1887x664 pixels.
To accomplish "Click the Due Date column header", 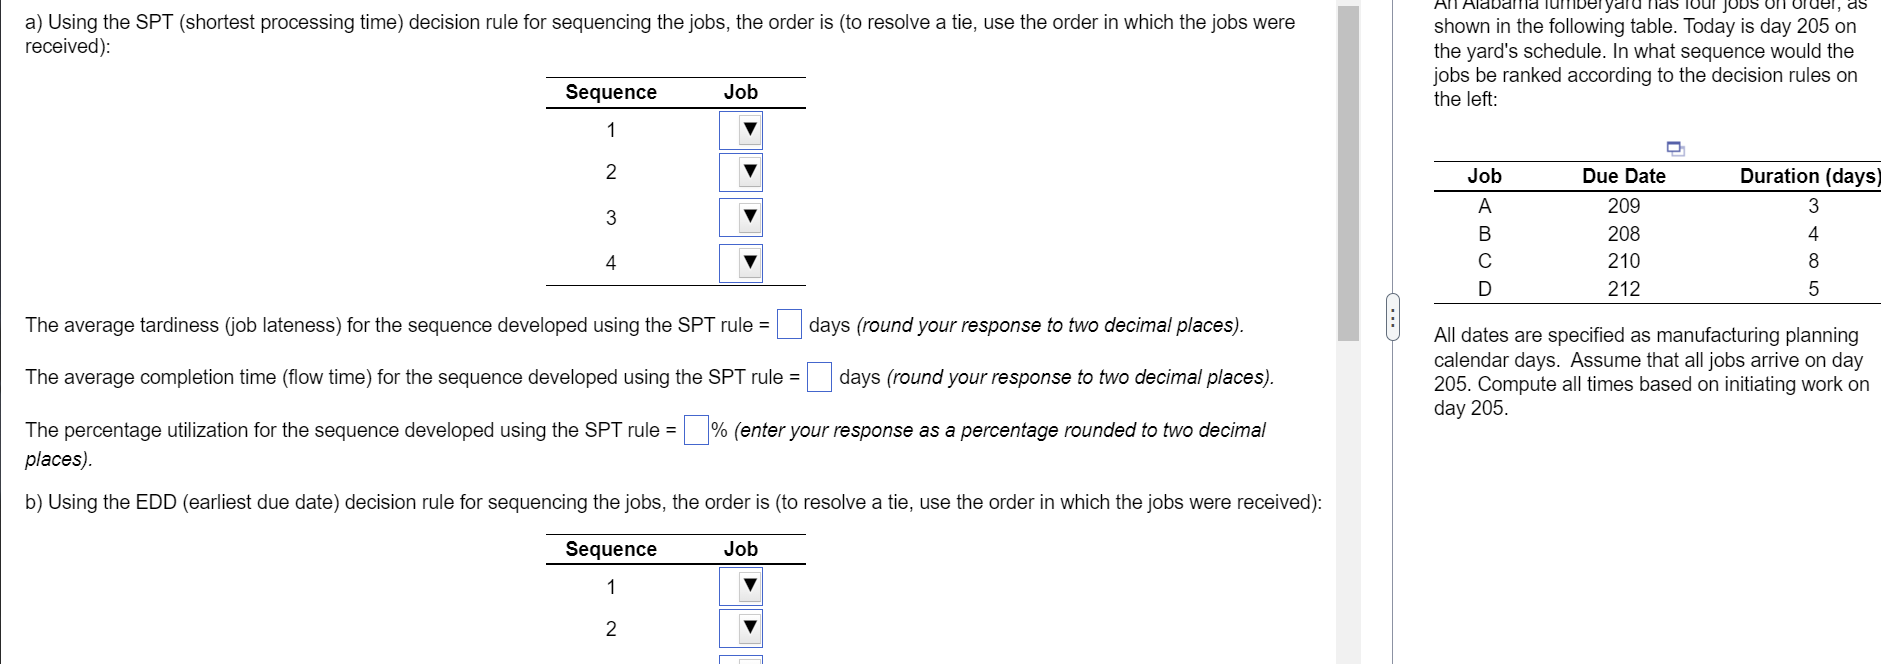I will tap(1623, 176).
